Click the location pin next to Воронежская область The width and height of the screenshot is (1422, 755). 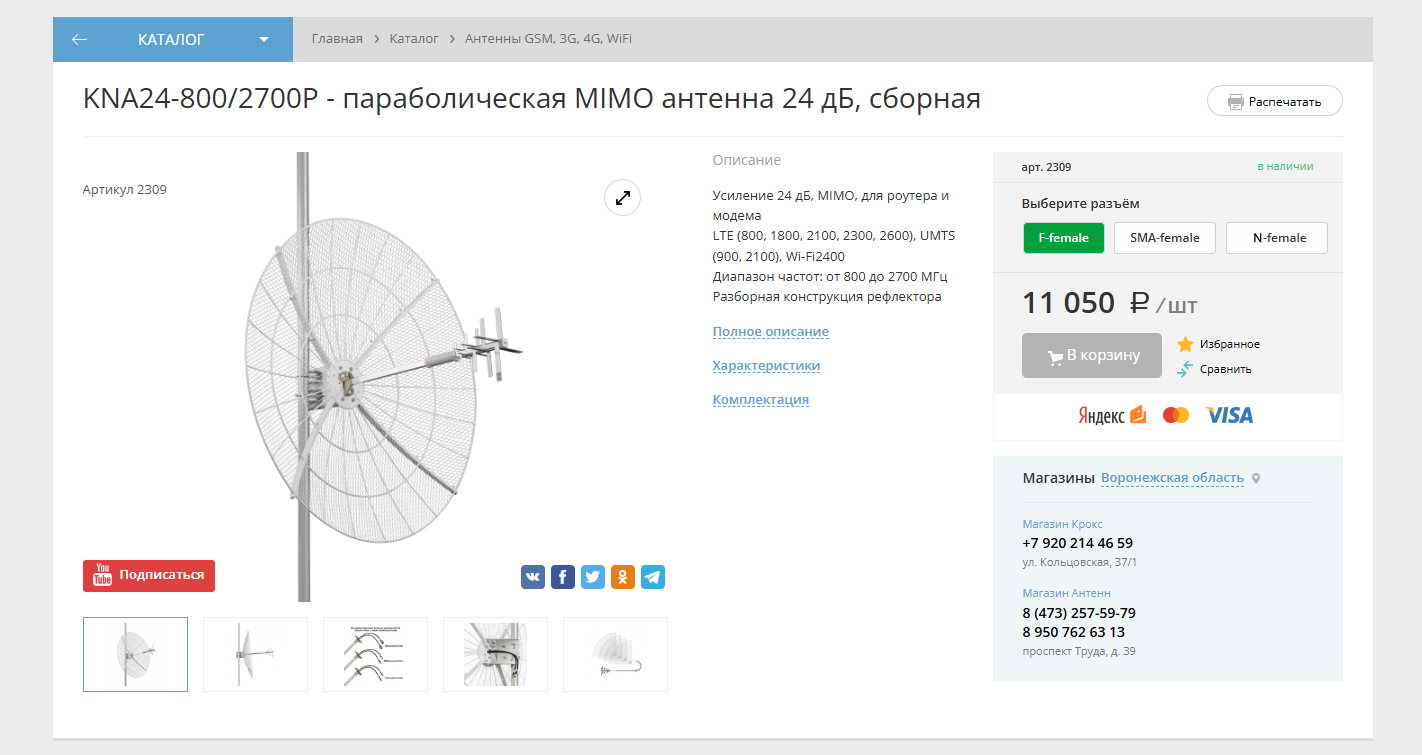pos(1256,478)
